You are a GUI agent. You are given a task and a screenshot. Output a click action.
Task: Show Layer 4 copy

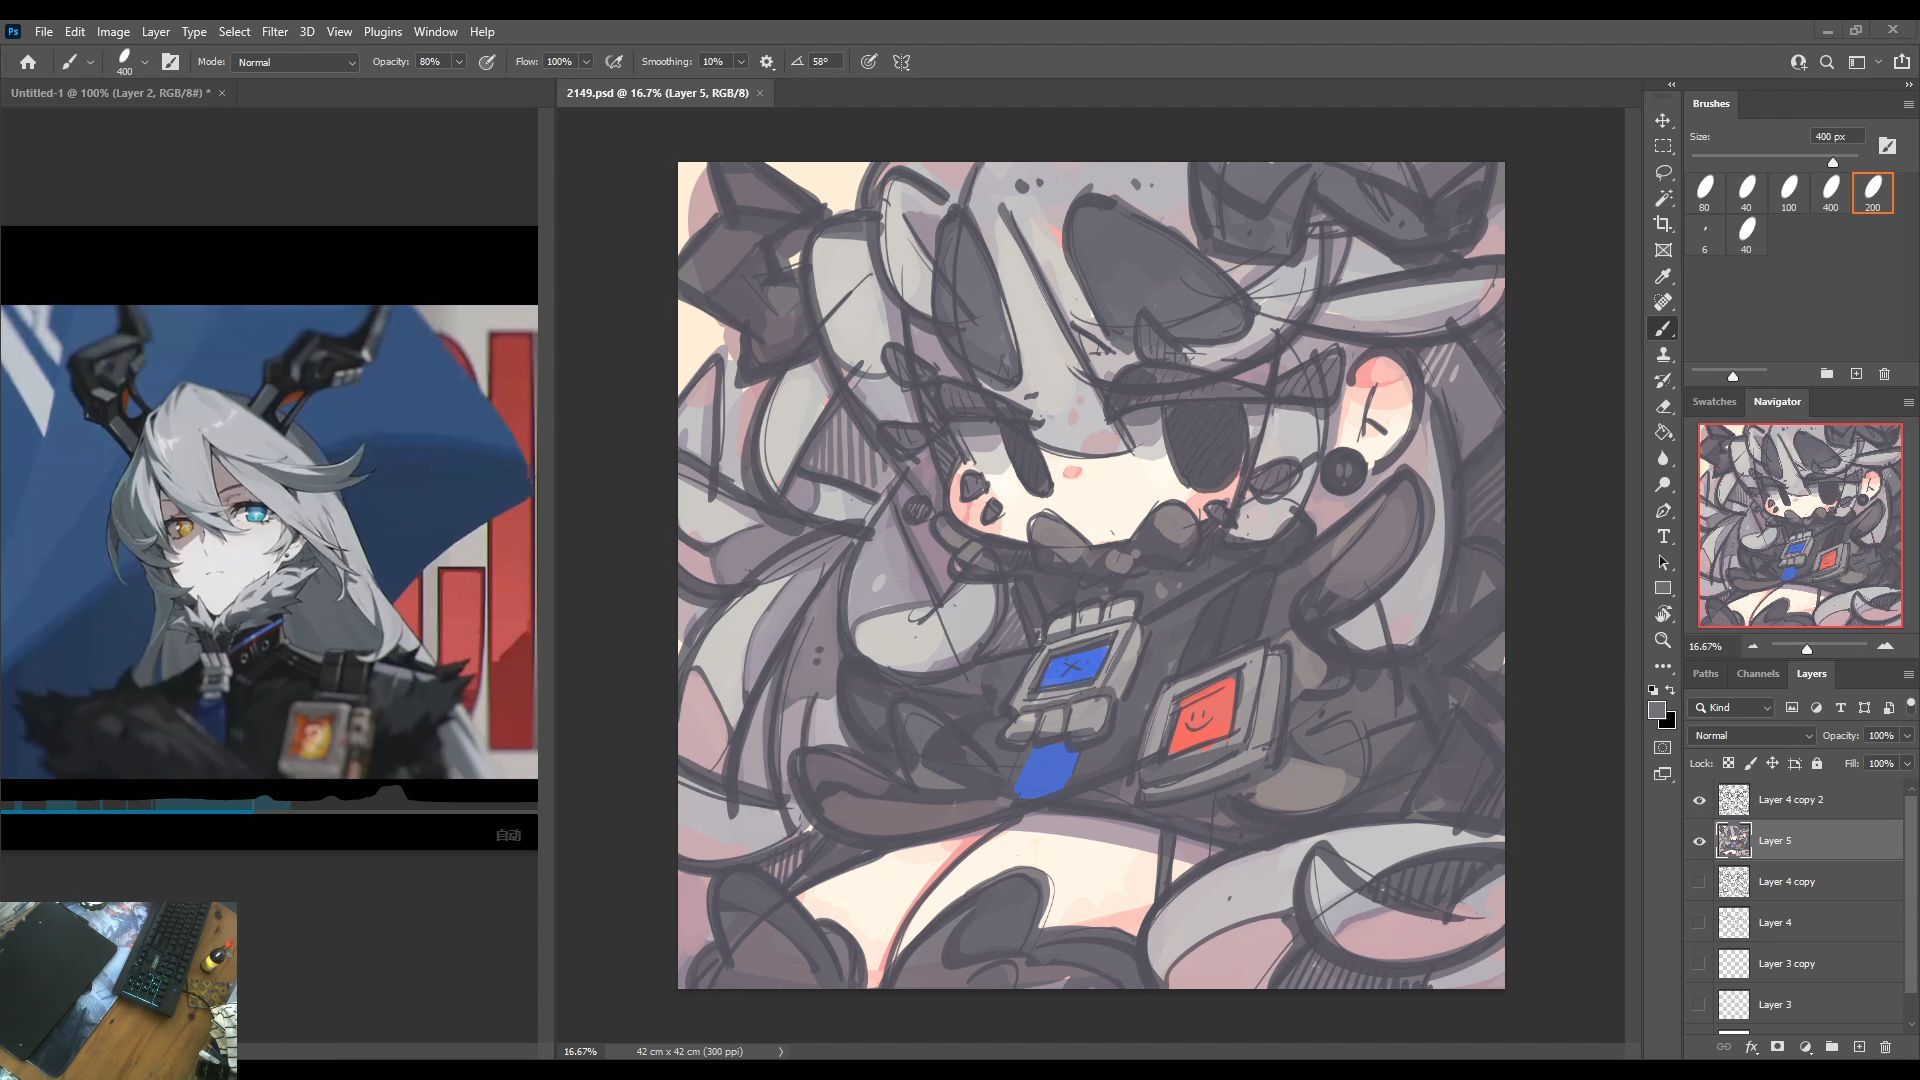[1699, 882]
